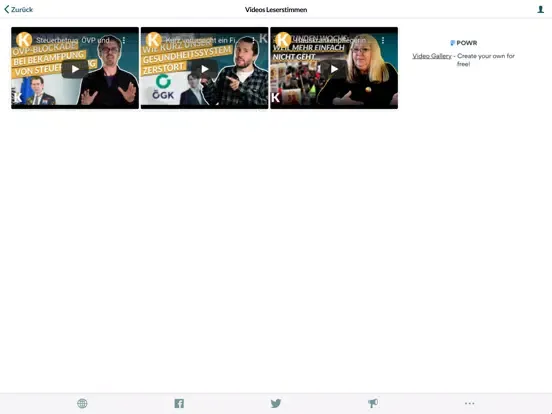
Task: Open the Kurz verursacht video title
Action: [x=200, y=40]
